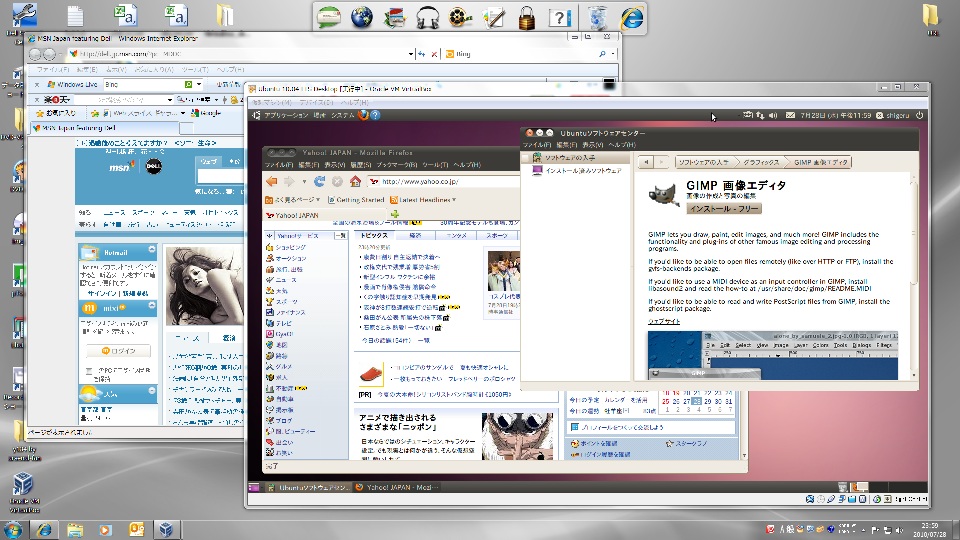Click Yahoo! JAPAN Mozilla taskbar entry in Ubuntu panel
Screen dimensions: 960x540
397,487
